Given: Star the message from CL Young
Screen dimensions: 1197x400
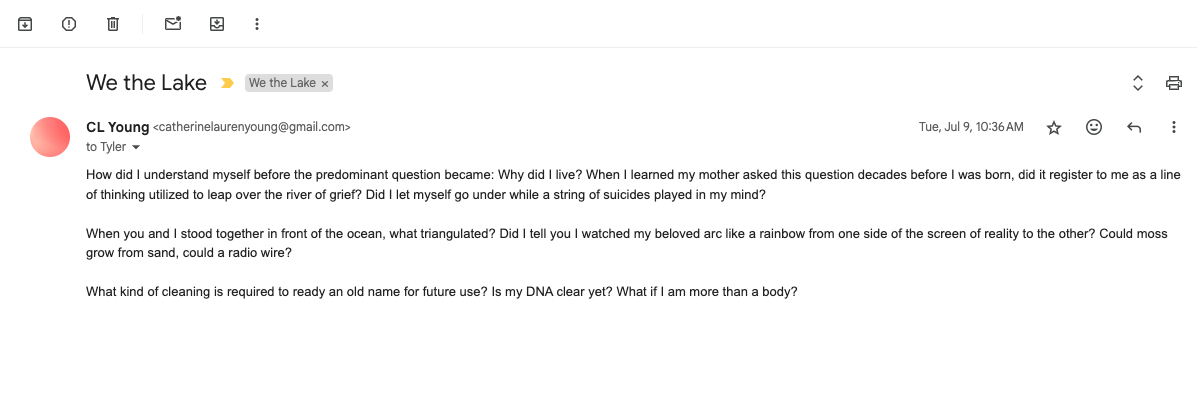Looking at the screenshot, I should coord(1053,127).
